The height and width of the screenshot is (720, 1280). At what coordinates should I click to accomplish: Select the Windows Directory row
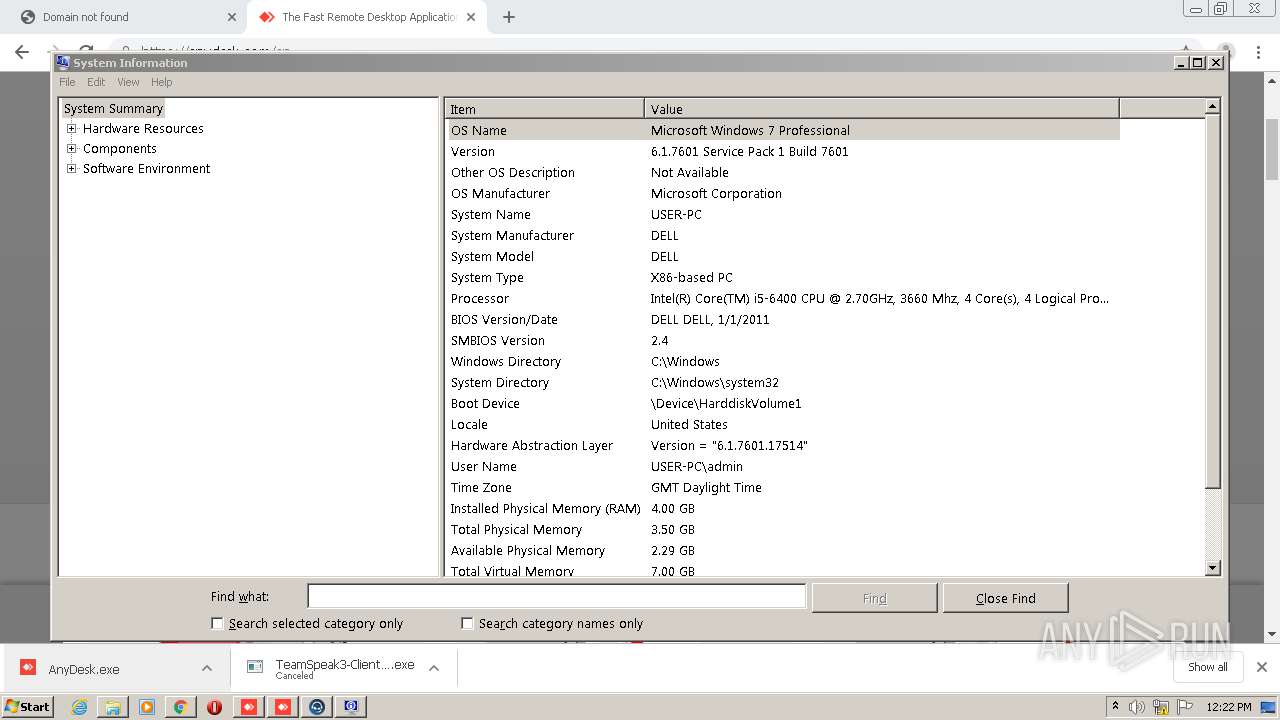(782, 361)
